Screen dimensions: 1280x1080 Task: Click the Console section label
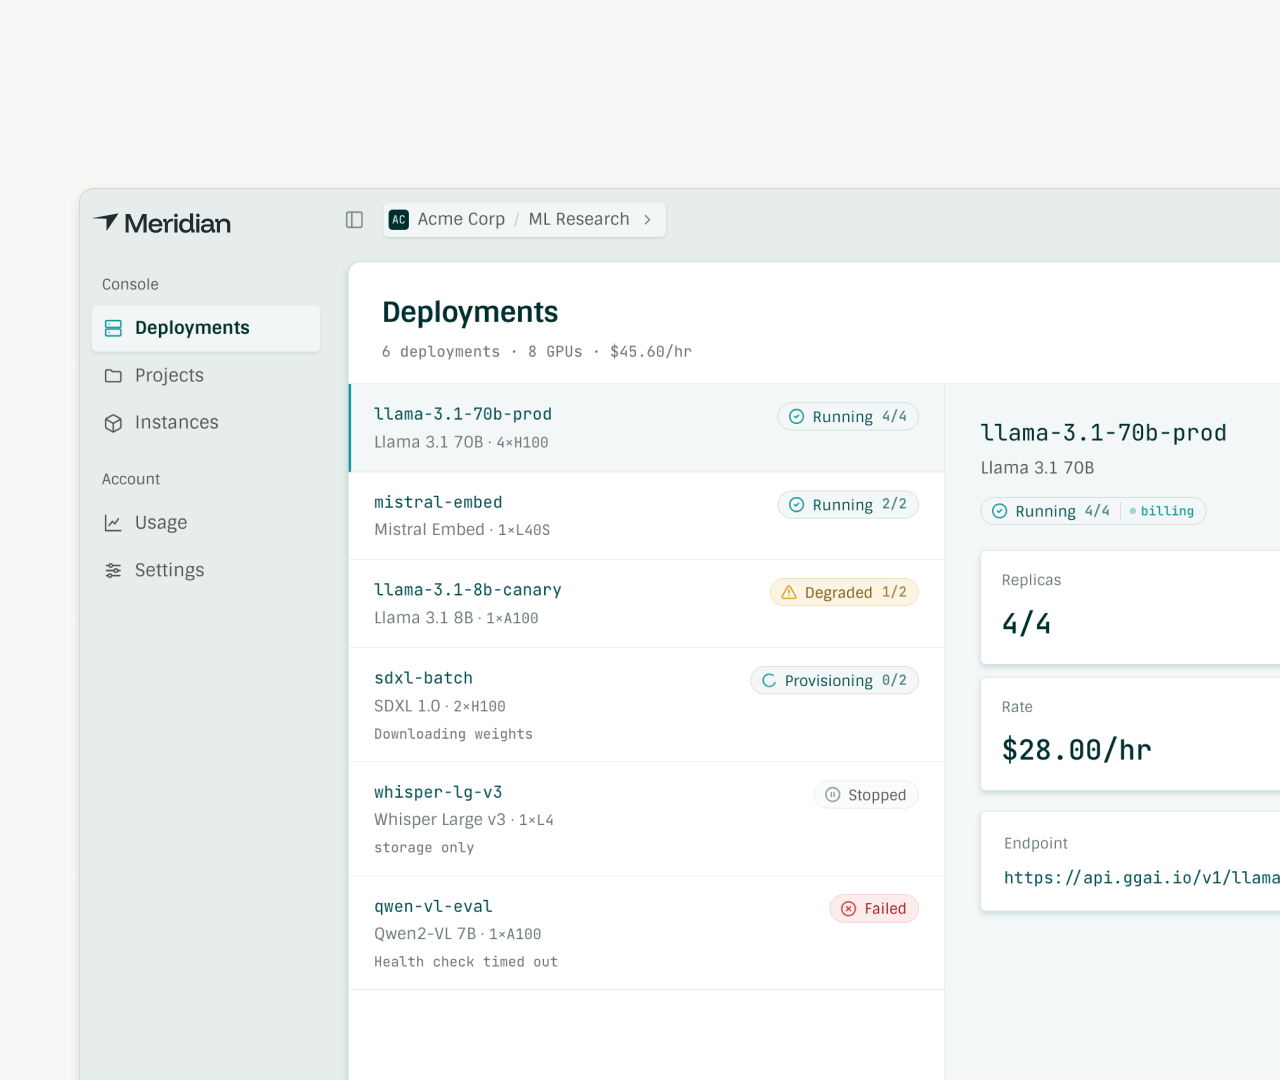[130, 285]
